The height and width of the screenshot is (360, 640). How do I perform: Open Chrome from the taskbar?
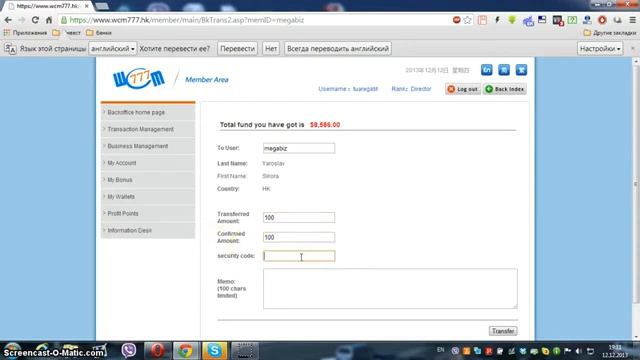pos(186,350)
